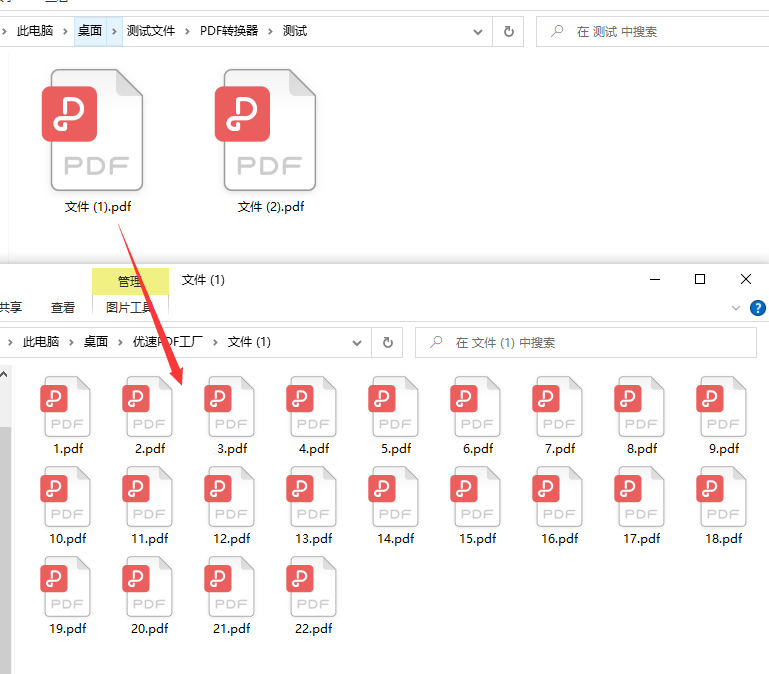Select the 6.pdf file icon
The image size is (769, 674).
click(x=475, y=406)
